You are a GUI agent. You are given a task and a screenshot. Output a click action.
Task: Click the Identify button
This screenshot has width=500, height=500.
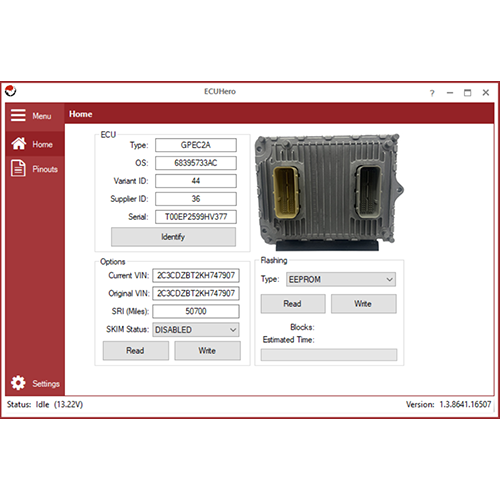coord(173,237)
